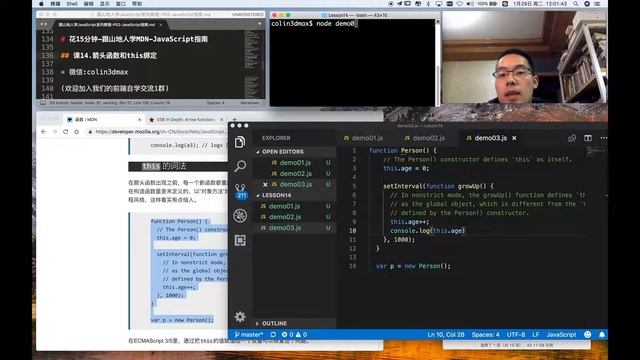Open the Debug icon in VS Code activity bar
This screenshot has width=640, height=360.
tap(240, 216)
